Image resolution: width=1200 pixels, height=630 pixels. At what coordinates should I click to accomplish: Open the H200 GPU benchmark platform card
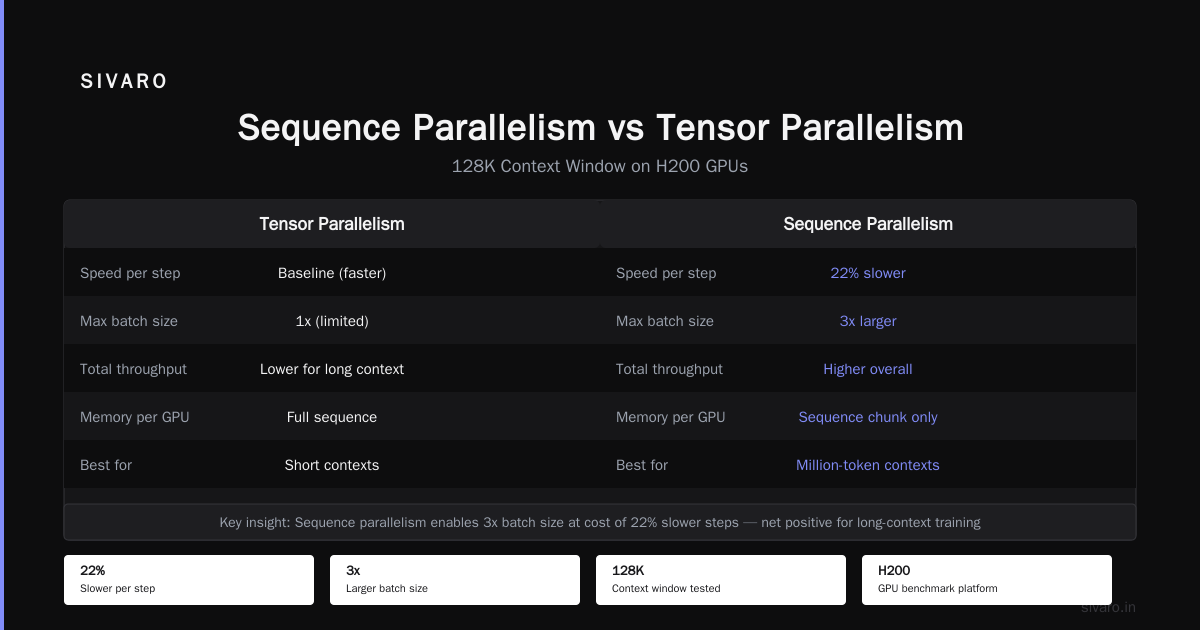point(987,580)
